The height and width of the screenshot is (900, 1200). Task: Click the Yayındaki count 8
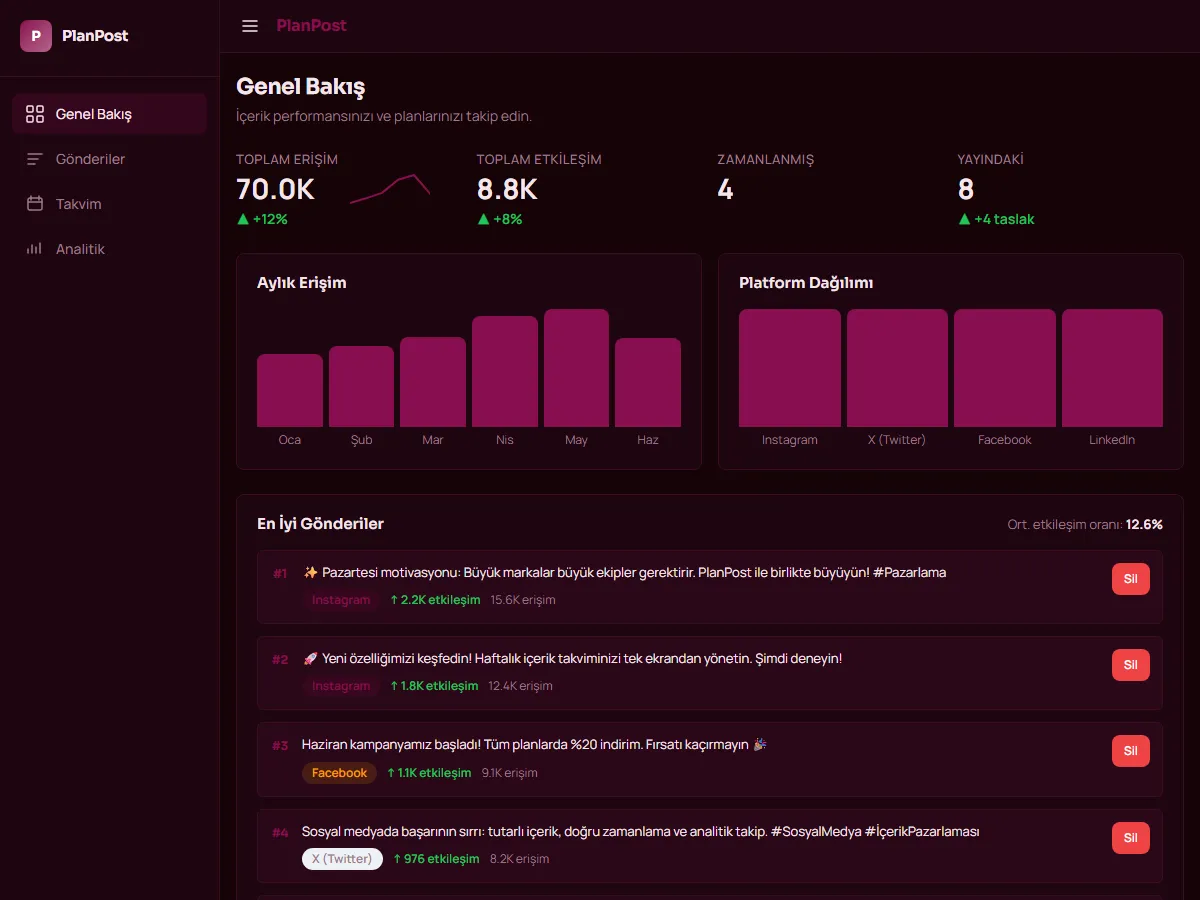(x=966, y=189)
